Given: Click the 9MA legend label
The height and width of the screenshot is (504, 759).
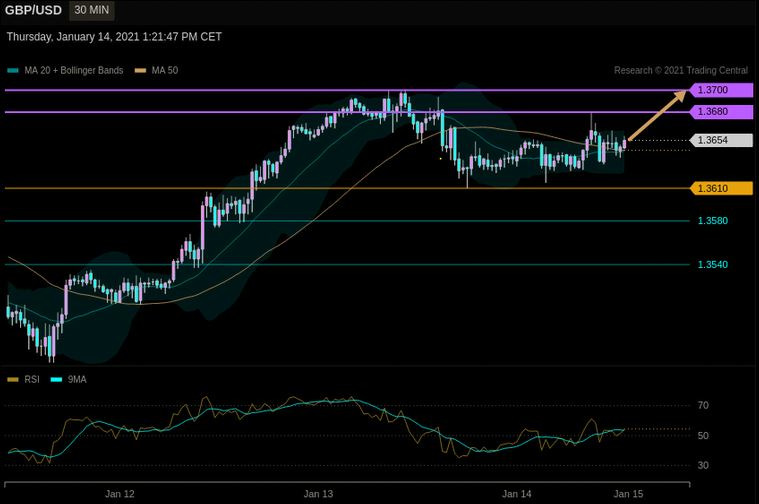Looking at the screenshot, I should 77,380.
